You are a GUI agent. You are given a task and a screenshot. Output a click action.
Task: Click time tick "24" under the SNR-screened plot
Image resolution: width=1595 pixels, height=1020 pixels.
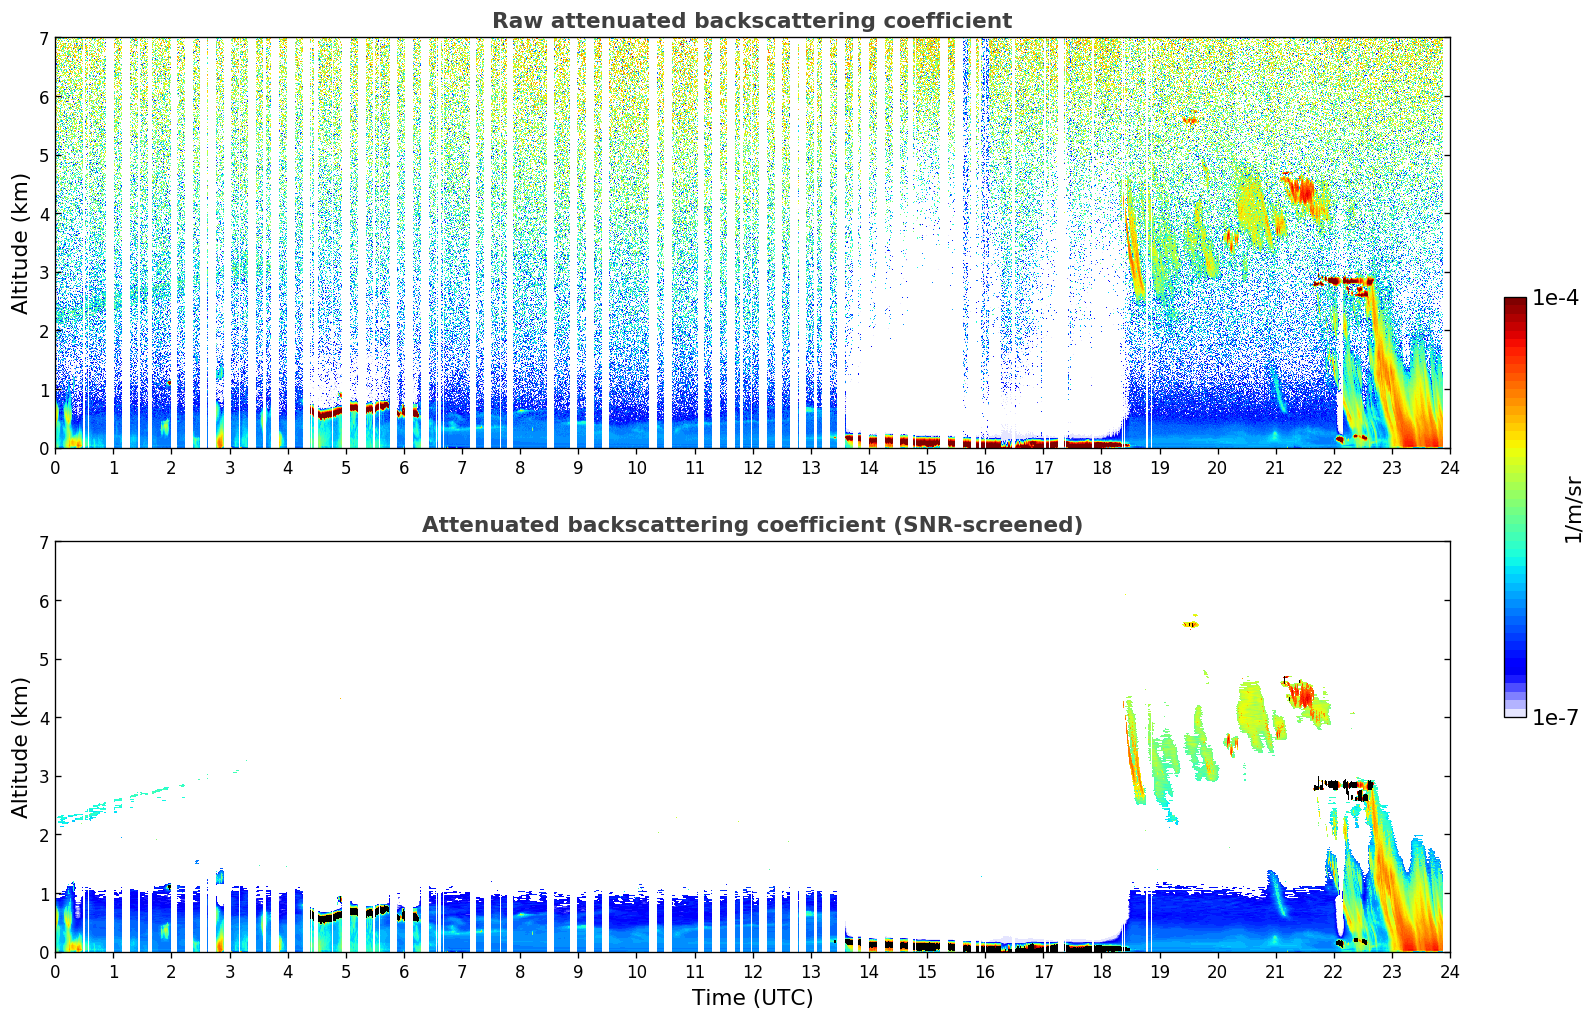1449,971
